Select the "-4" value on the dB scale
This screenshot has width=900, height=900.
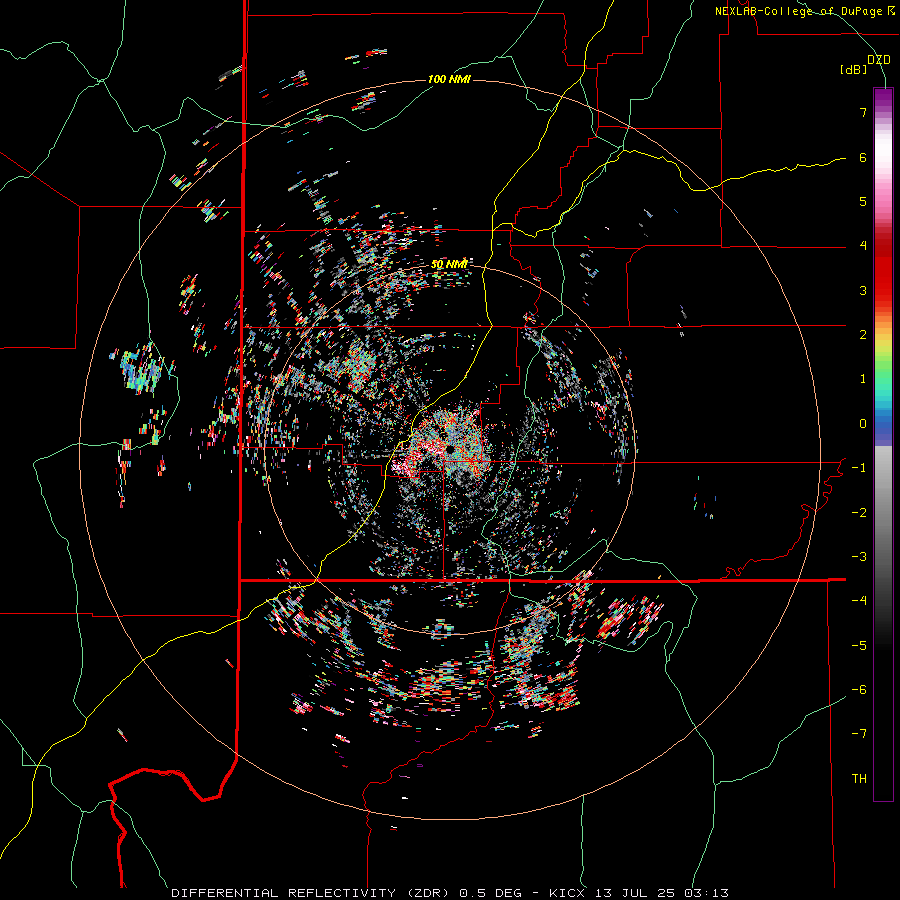859,601
